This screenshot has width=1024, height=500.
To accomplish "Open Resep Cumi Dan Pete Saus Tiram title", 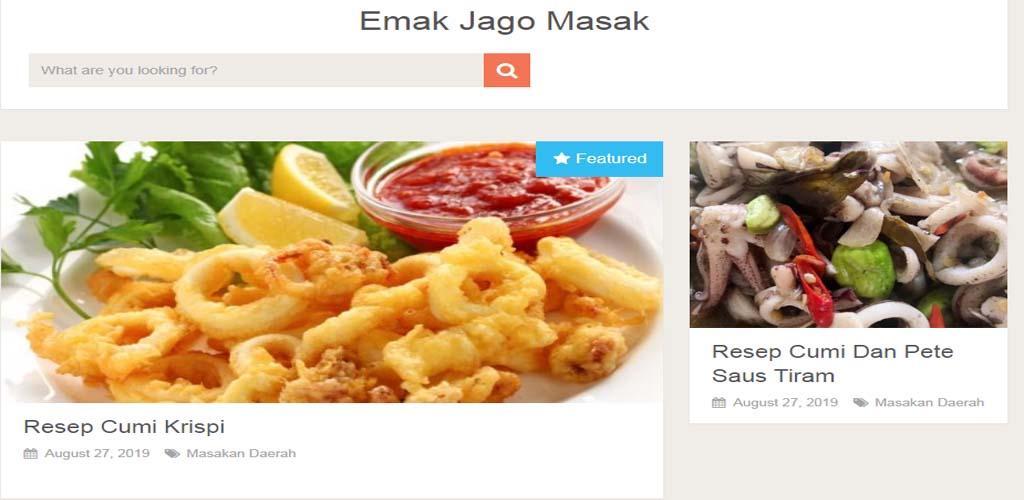I will 833,364.
